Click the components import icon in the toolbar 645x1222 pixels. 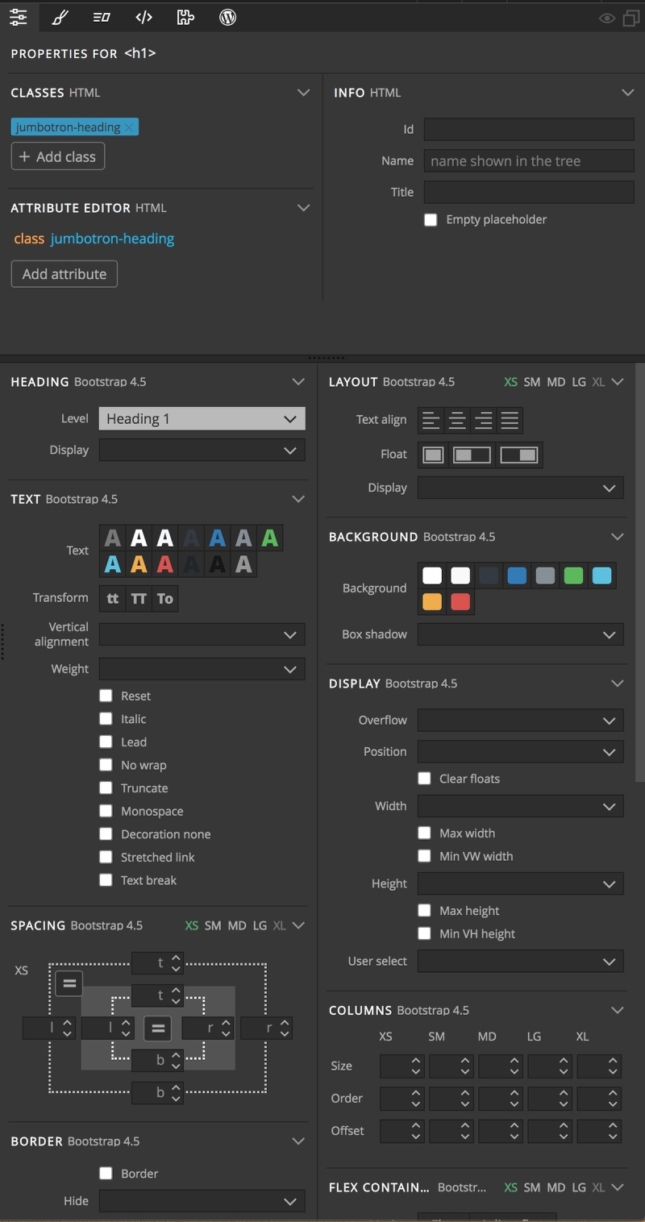pyautogui.click(x=185, y=17)
